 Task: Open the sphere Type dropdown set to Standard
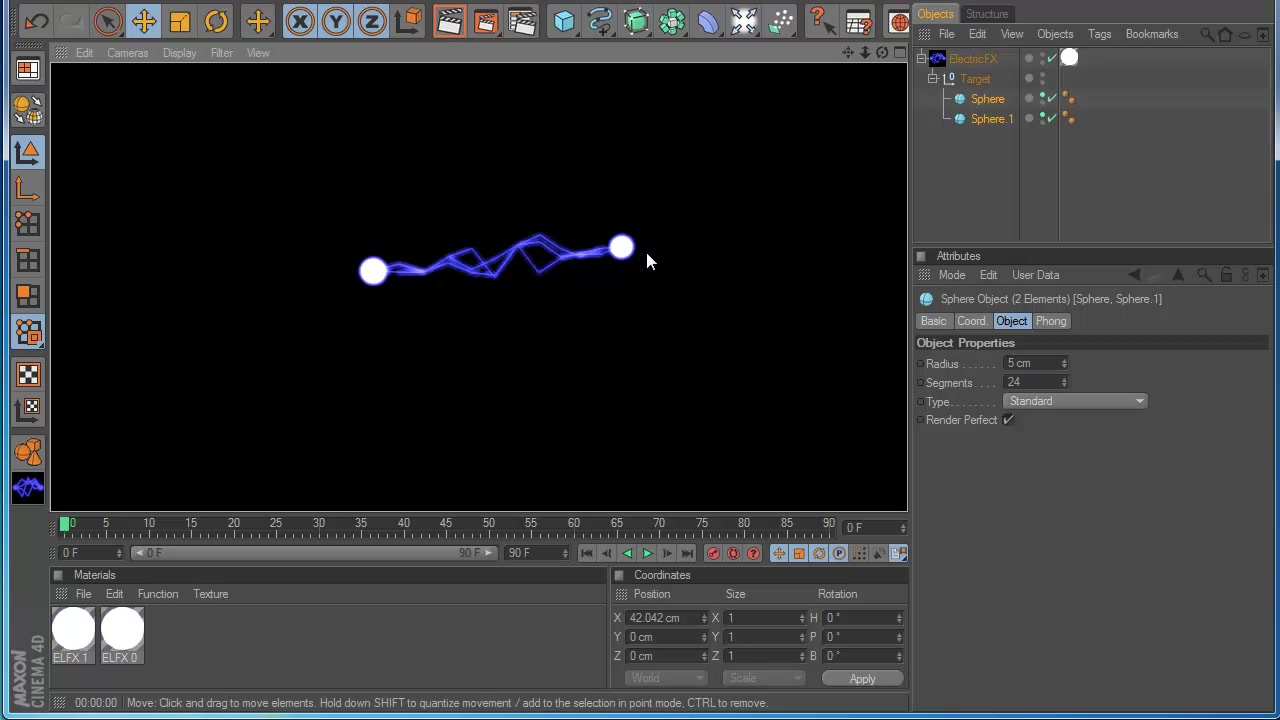click(x=1075, y=400)
